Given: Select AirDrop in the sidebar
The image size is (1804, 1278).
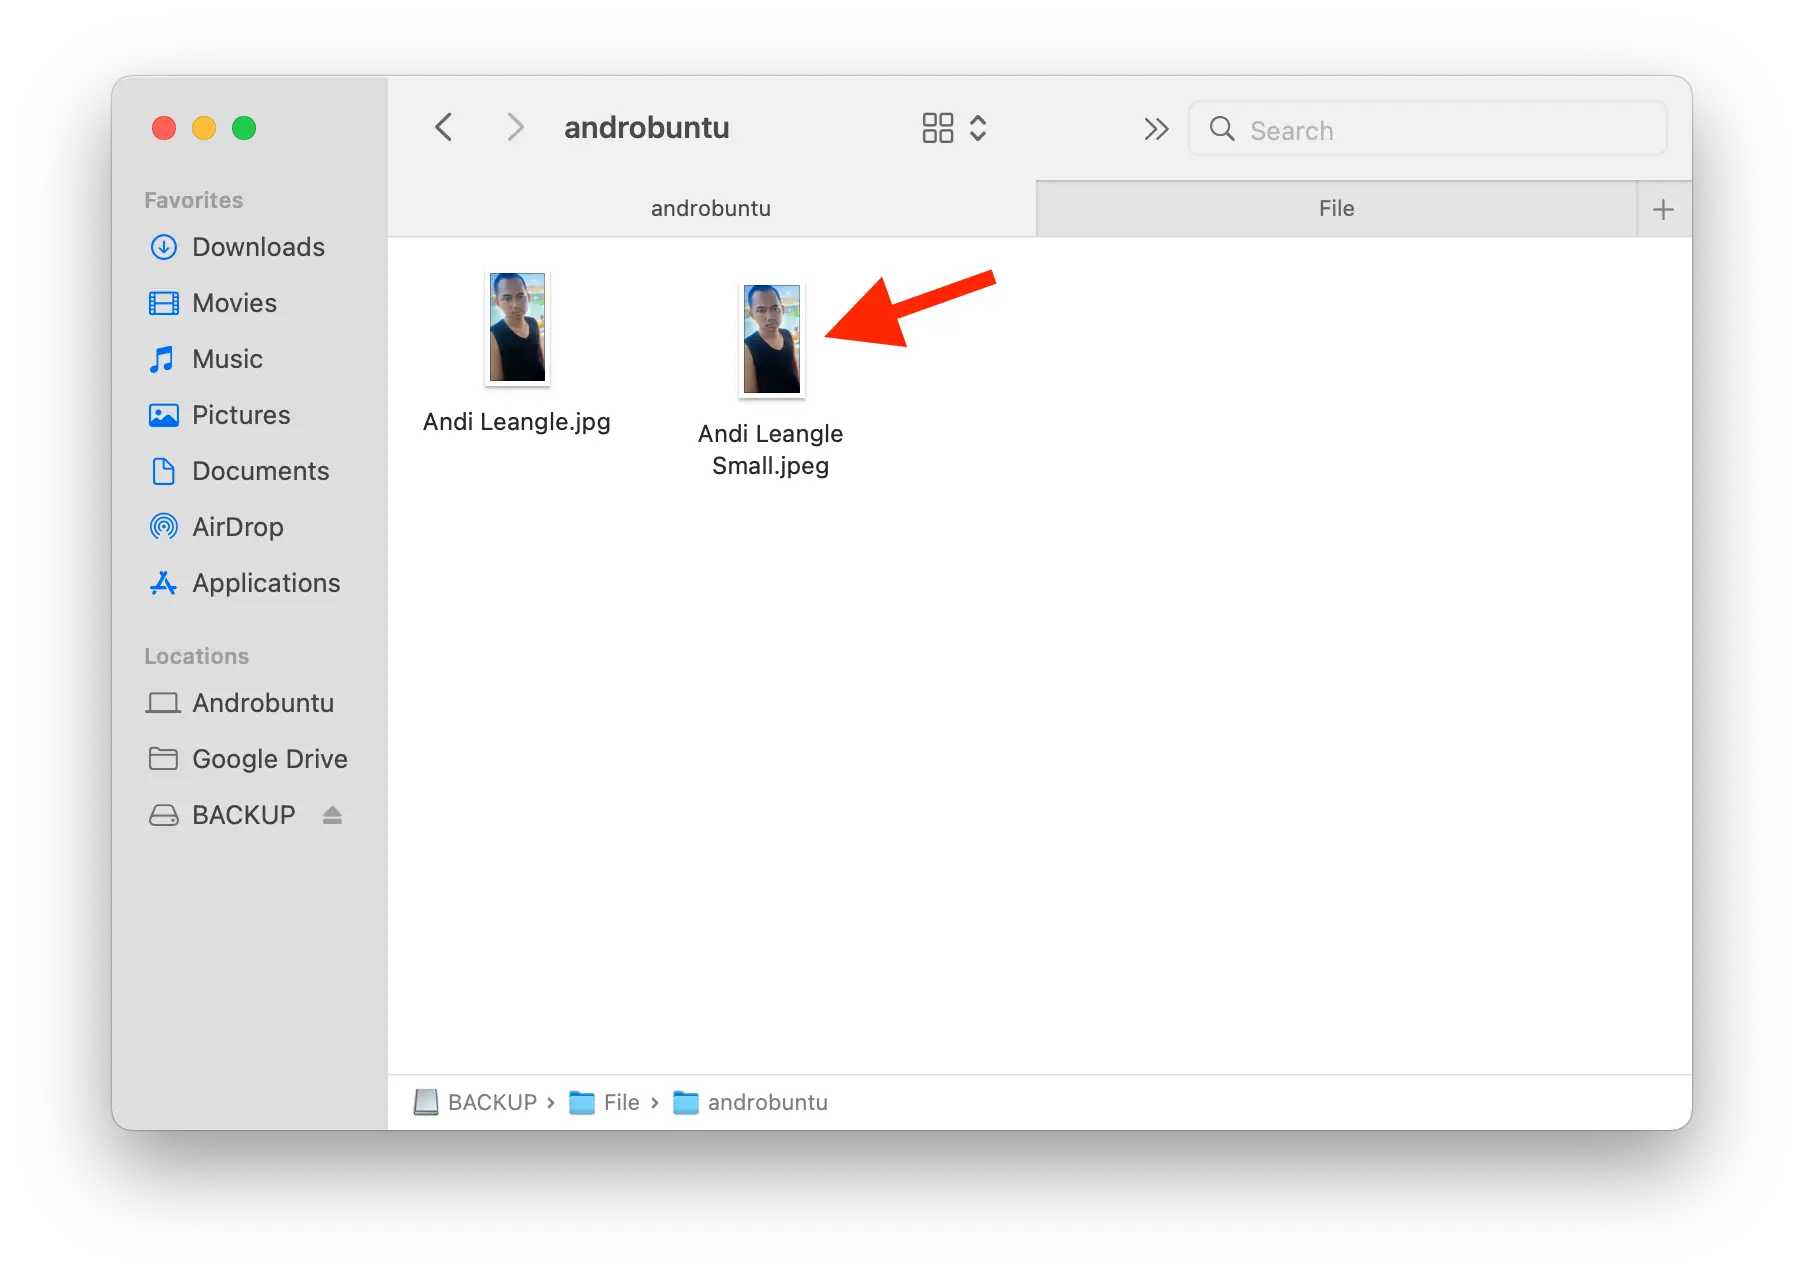Looking at the screenshot, I should (x=236, y=527).
